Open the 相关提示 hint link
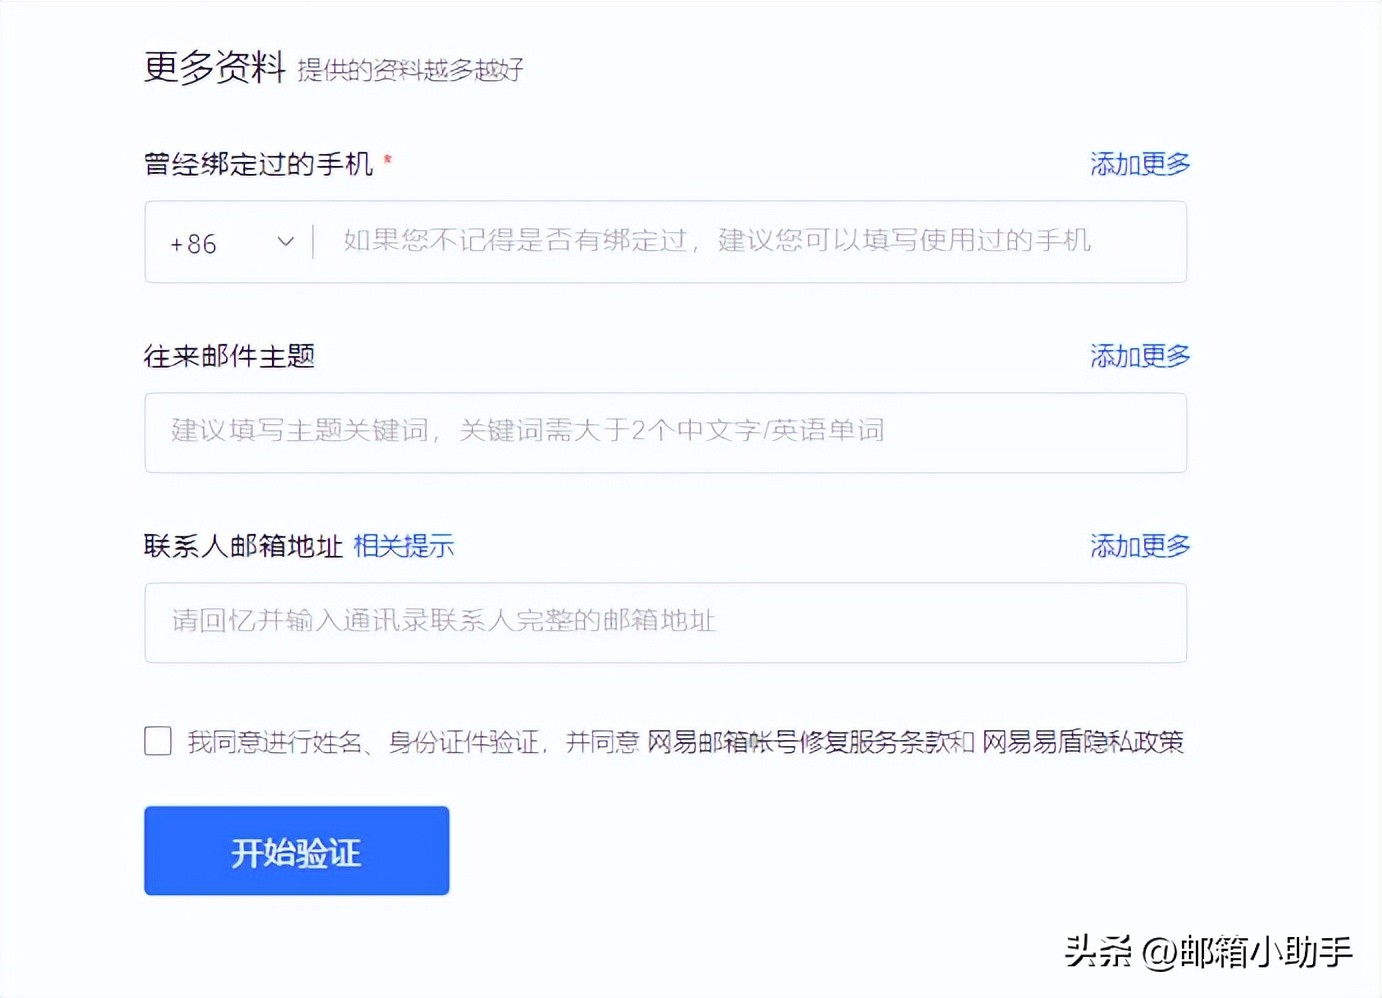1382x998 pixels. [x=403, y=546]
